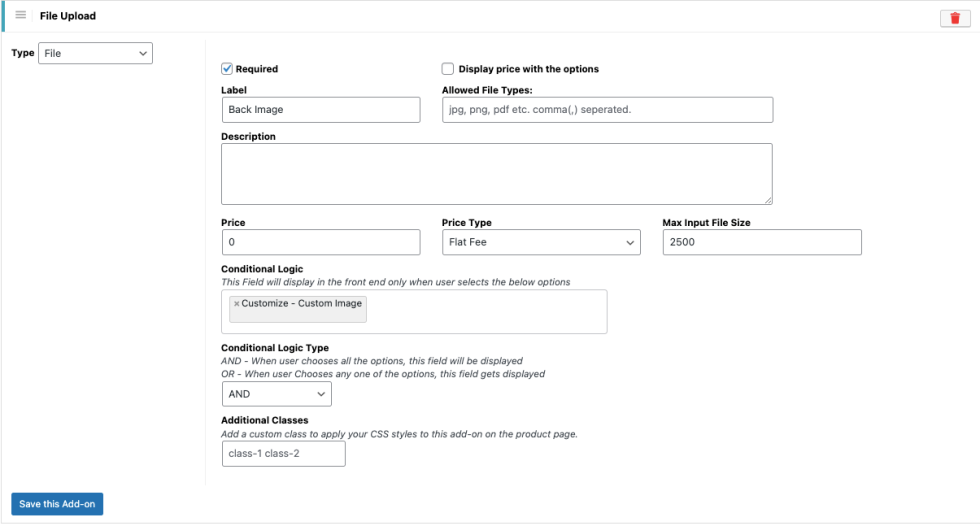Screen dimensions: 980x526
Task: Click the Save this Add-on button
Action: (57, 504)
